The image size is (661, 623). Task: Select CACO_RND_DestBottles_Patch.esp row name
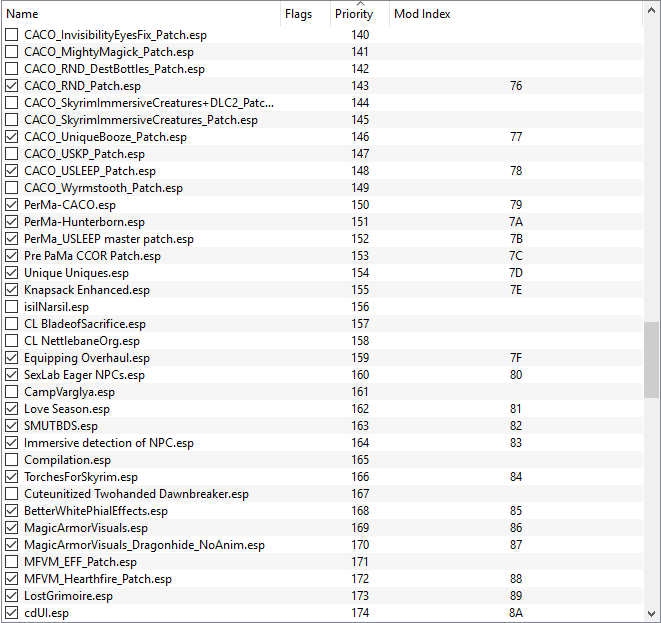pos(114,69)
